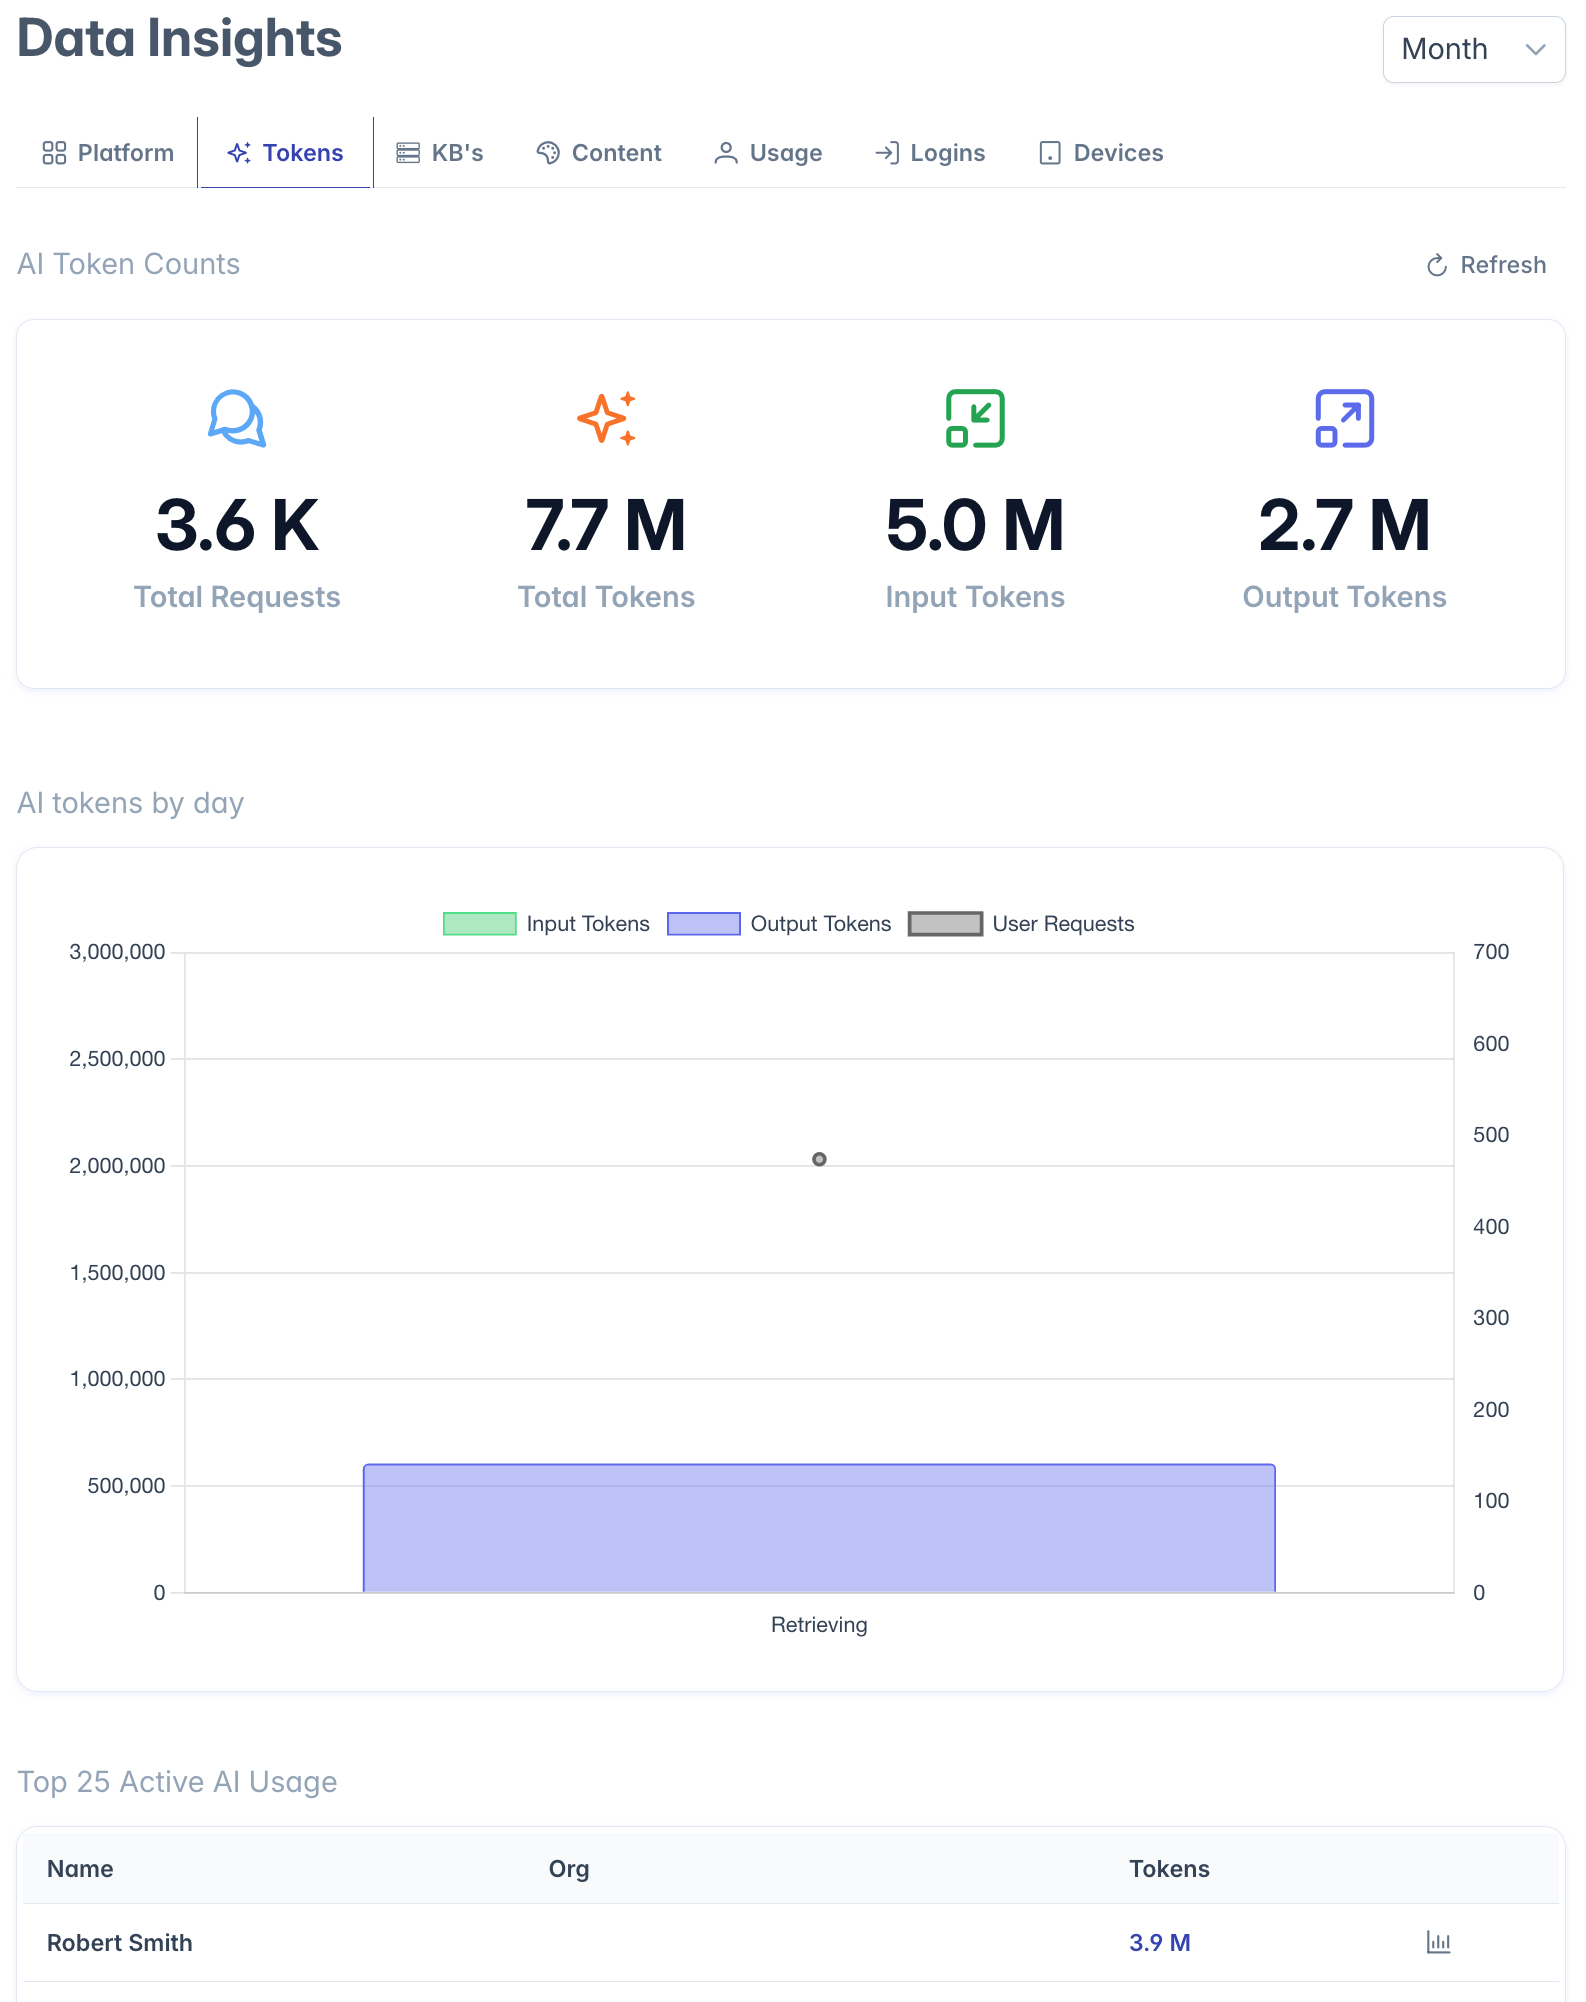Open the KB's tab
1586x2002 pixels.
point(440,153)
